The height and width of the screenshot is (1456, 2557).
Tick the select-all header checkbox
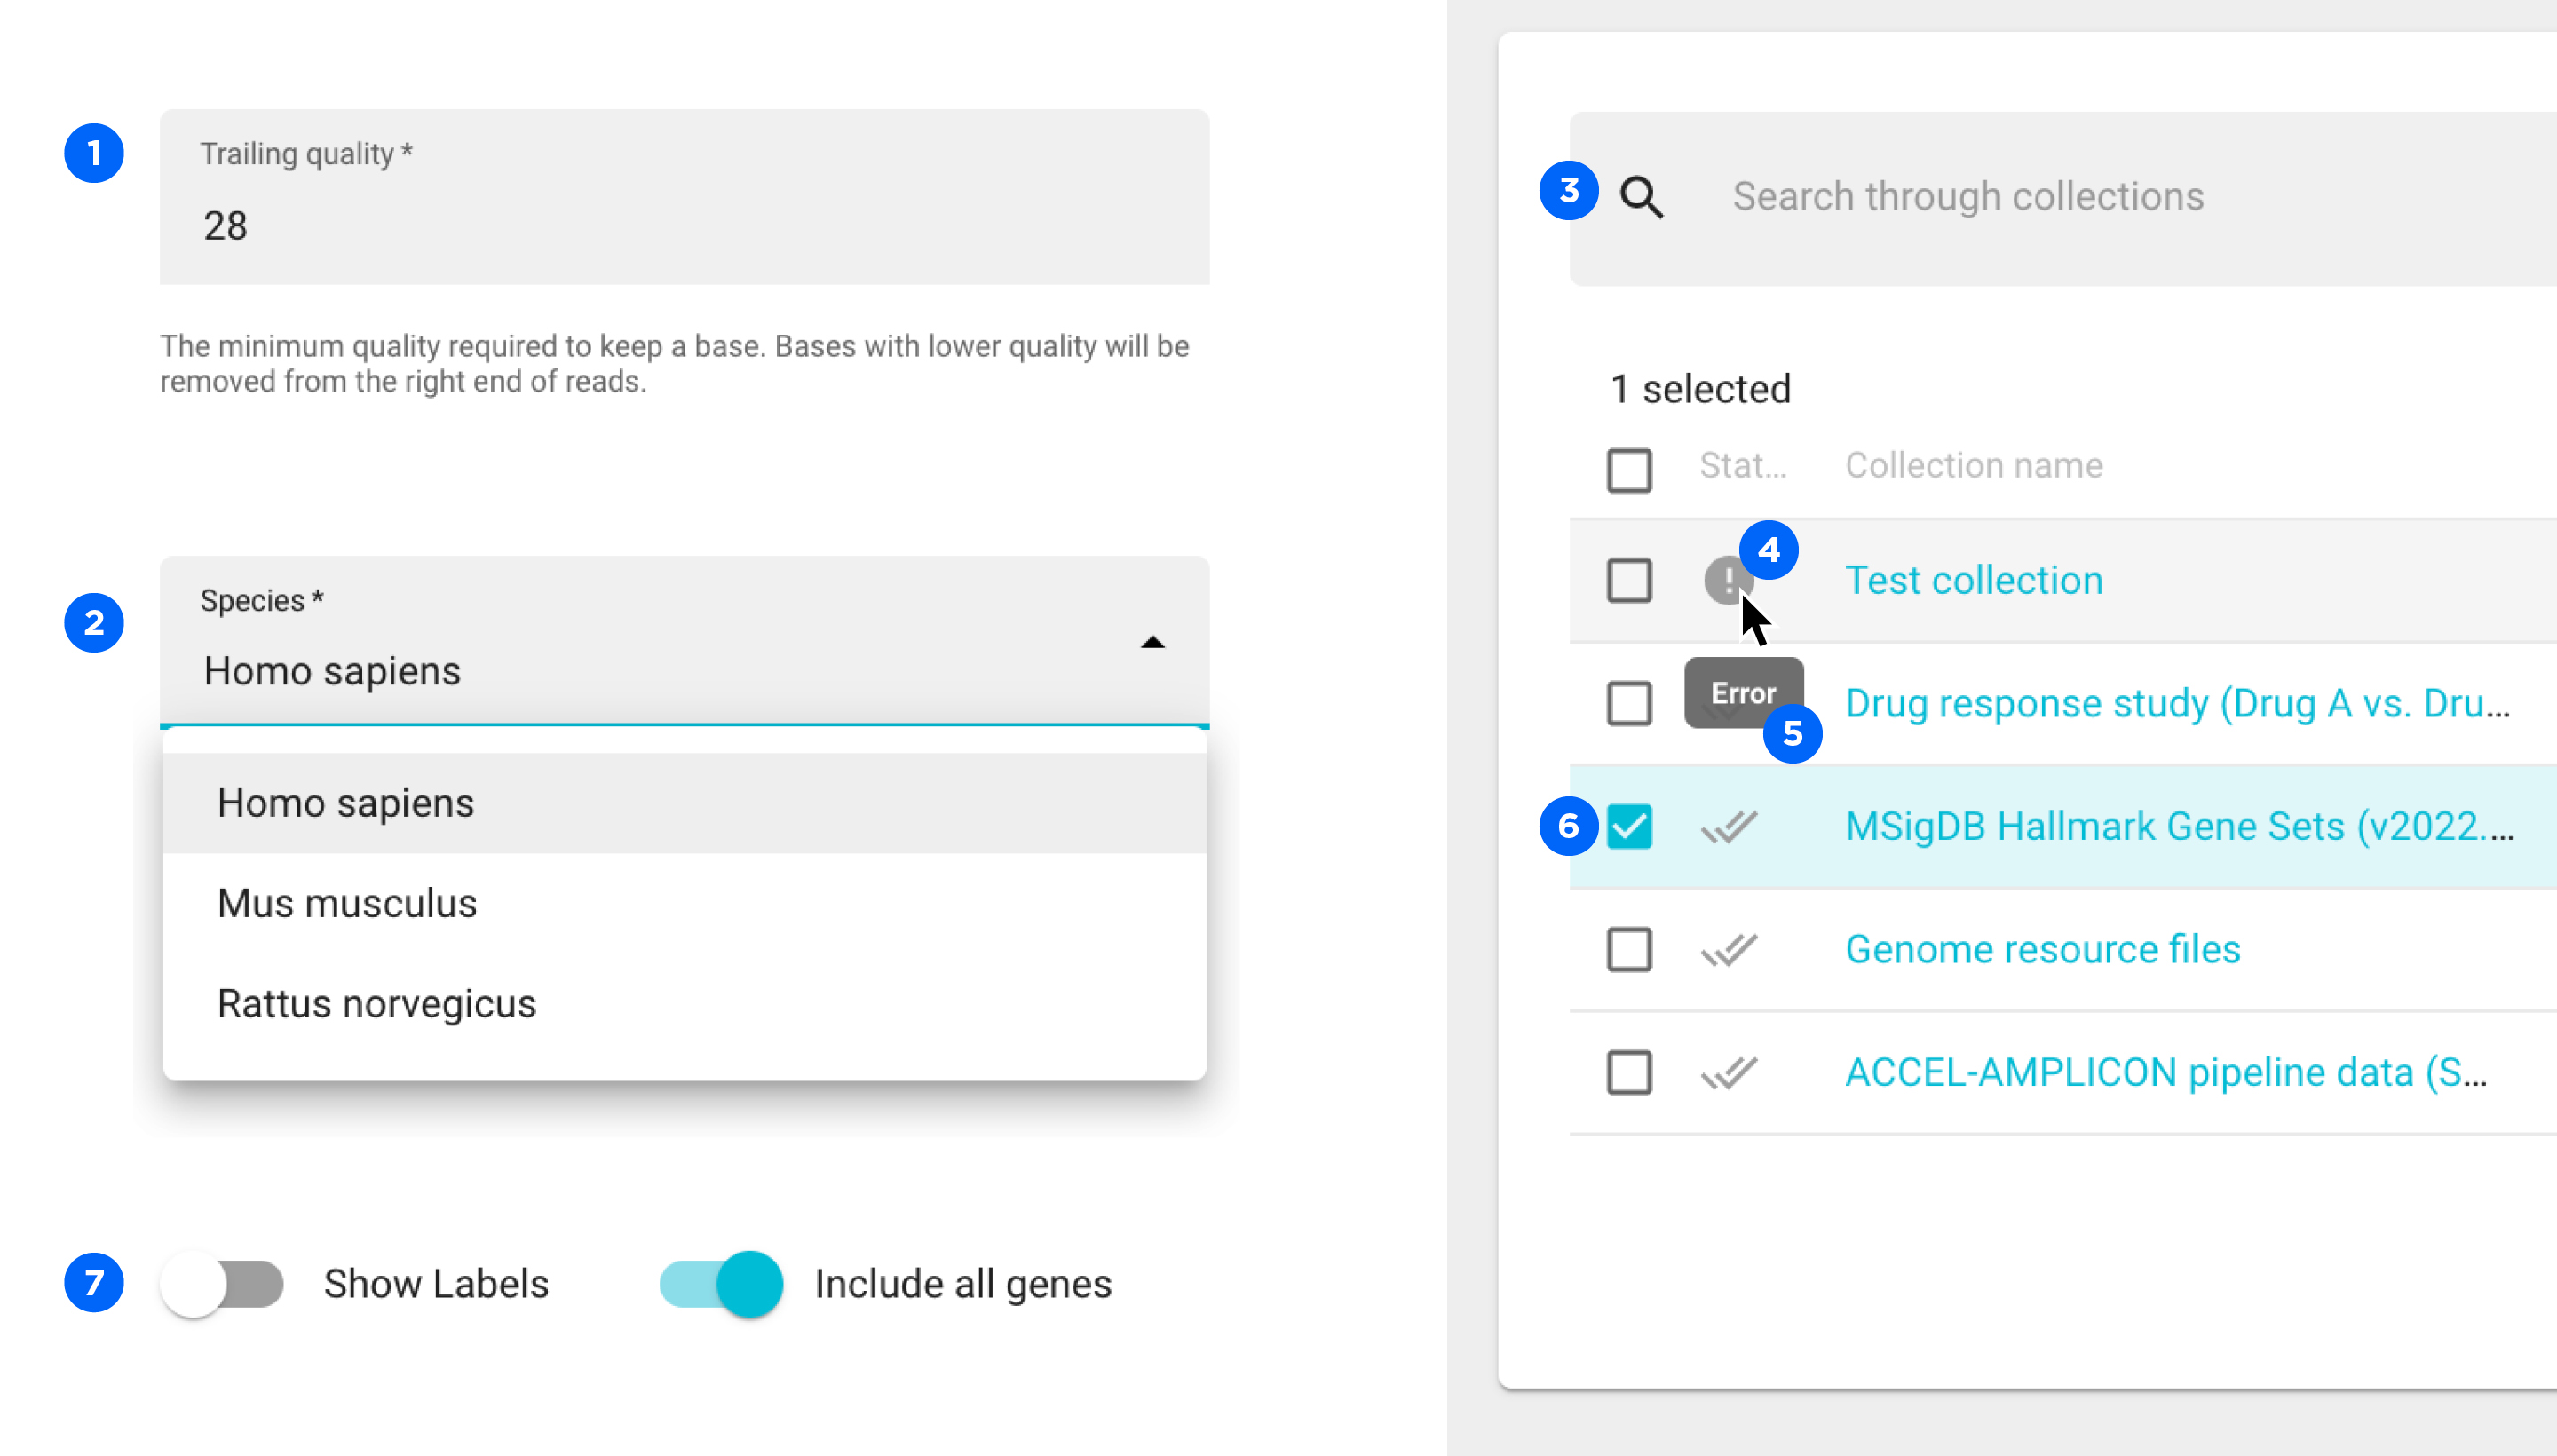coord(1629,470)
